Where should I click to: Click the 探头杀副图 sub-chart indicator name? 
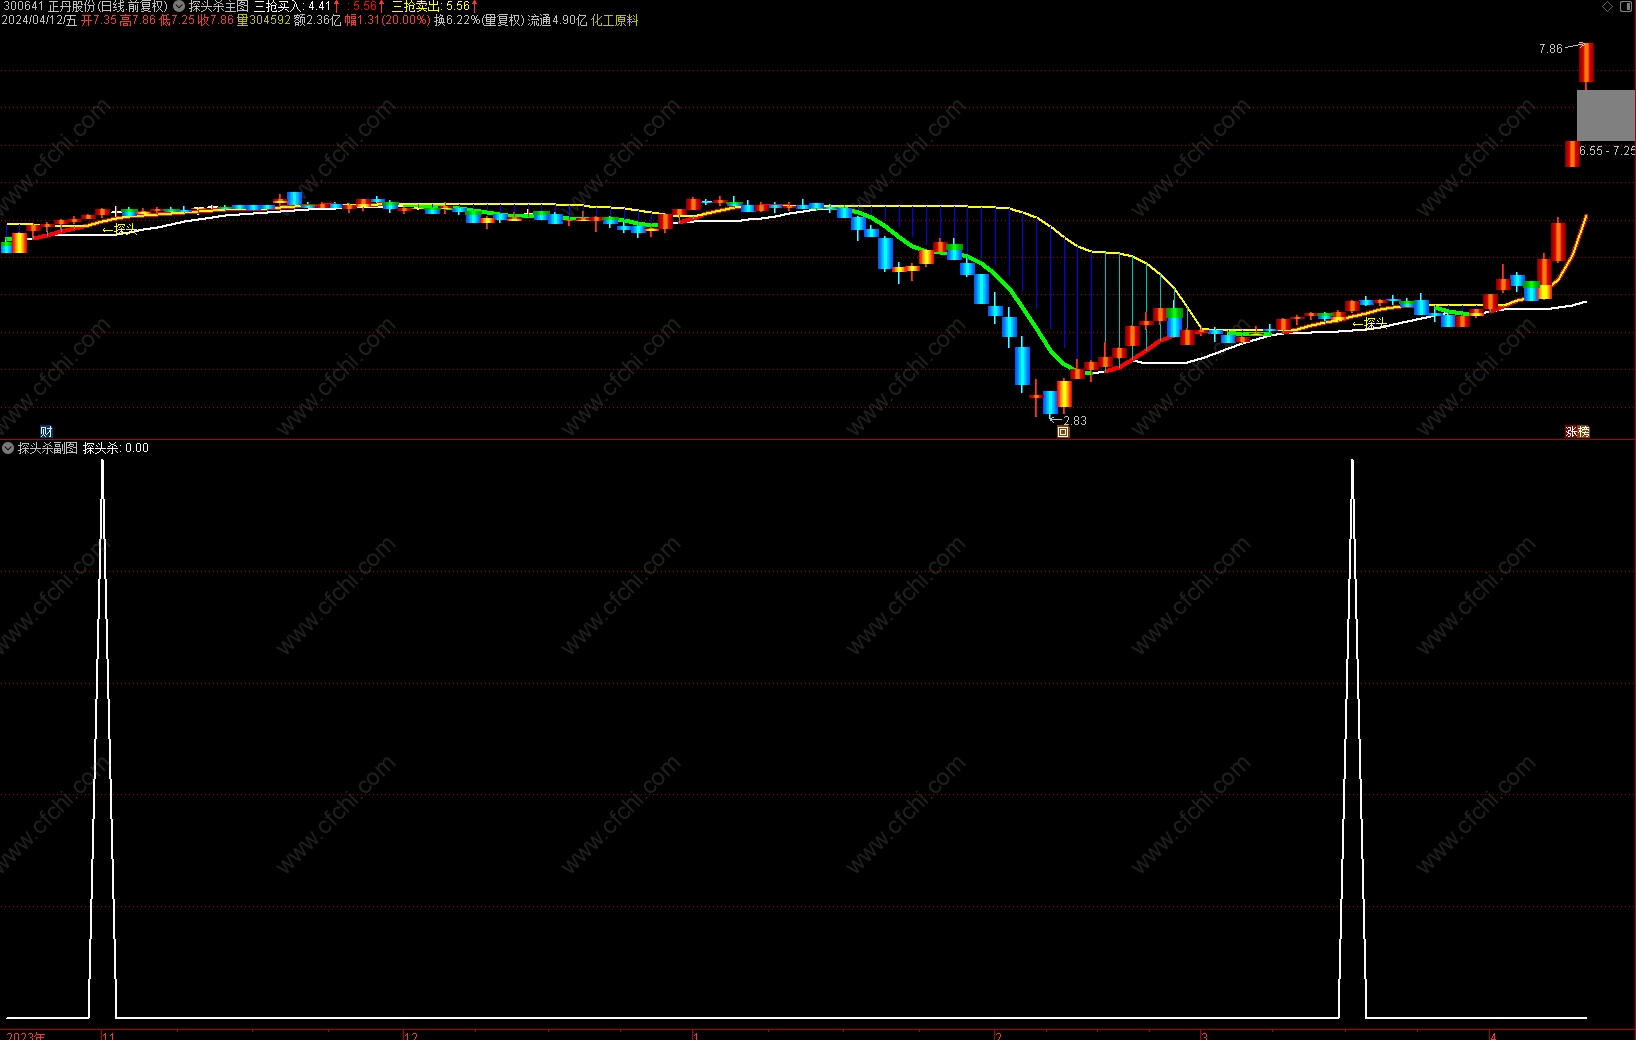[x=48, y=448]
